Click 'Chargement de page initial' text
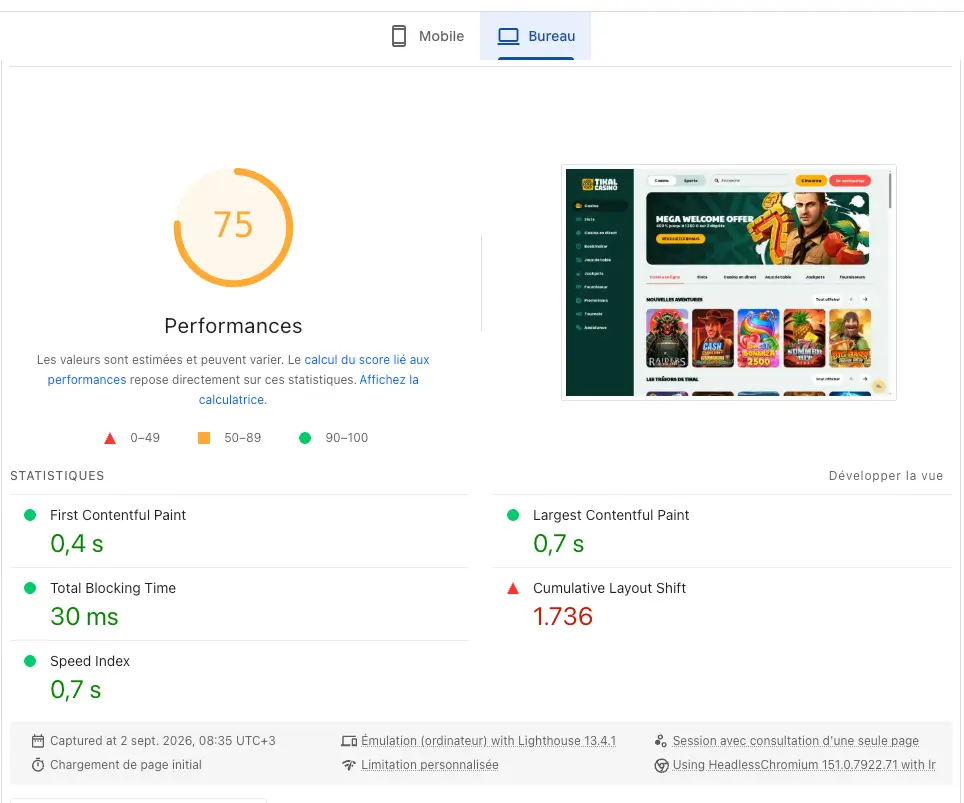Image resolution: width=964 pixels, height=803 pixels. point(126,765)
